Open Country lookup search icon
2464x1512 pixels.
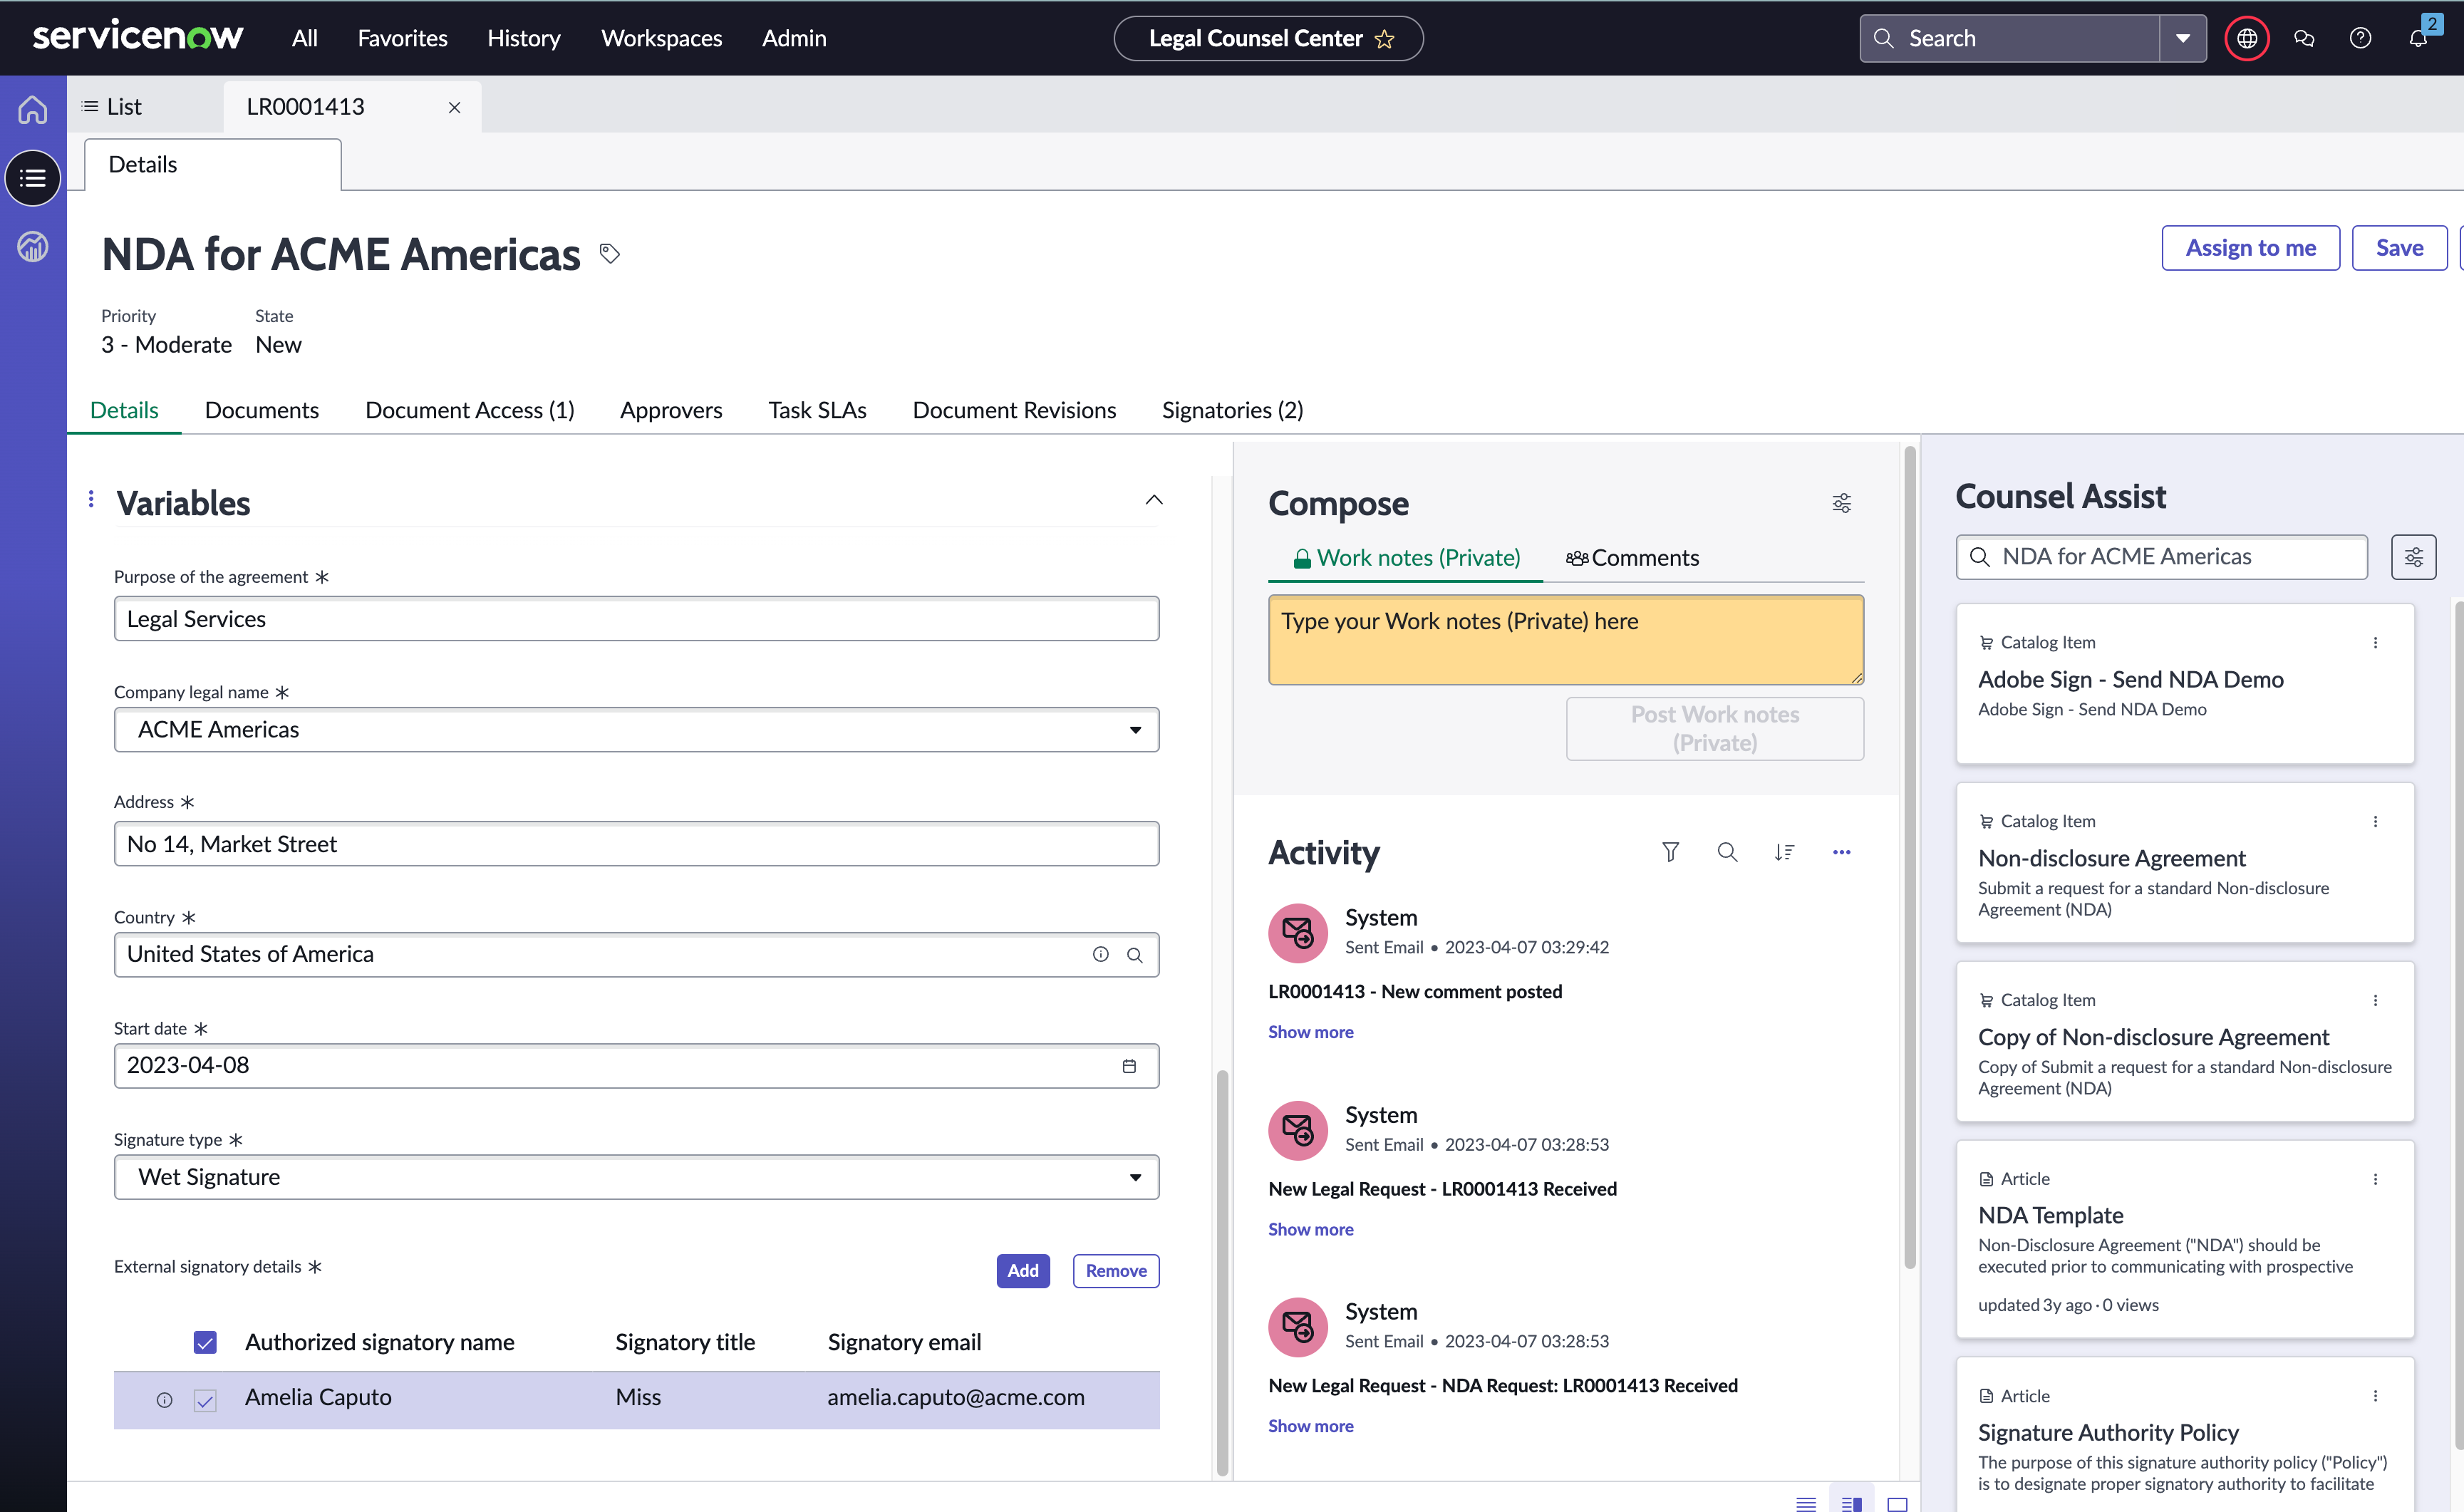[x=1134, y=955]
